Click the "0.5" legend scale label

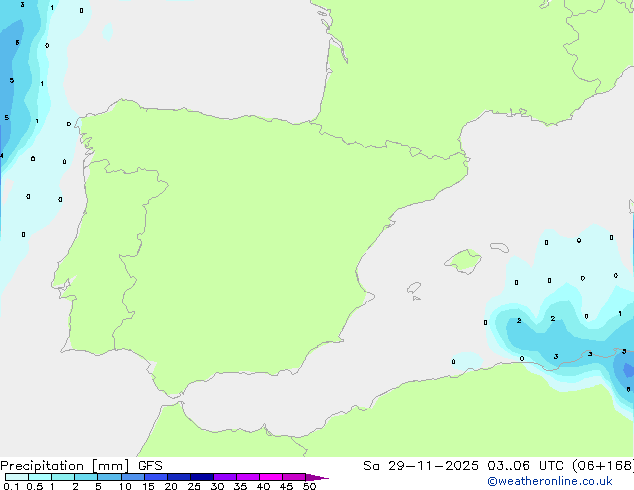point(34,486)
